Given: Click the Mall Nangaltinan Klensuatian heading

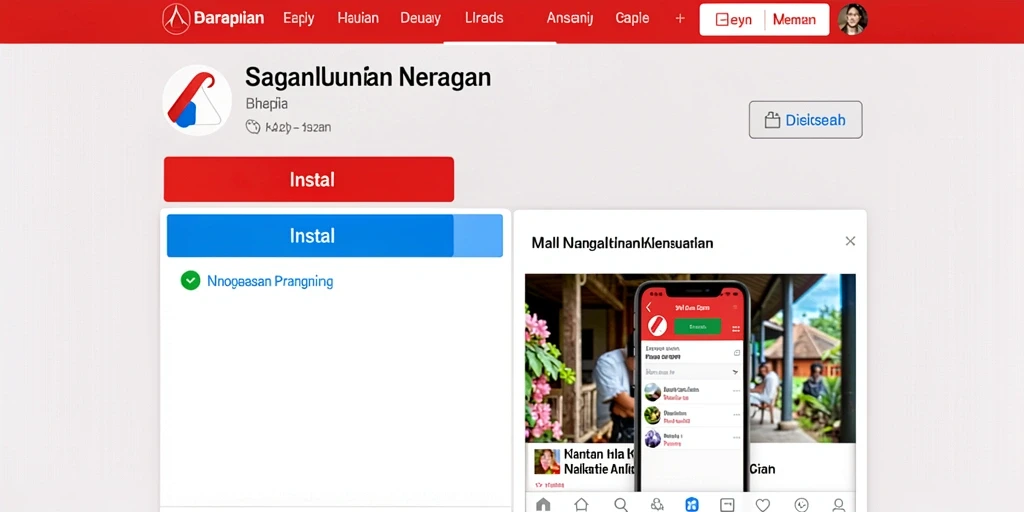Looking at the screenshot, I should click(622, 243).
